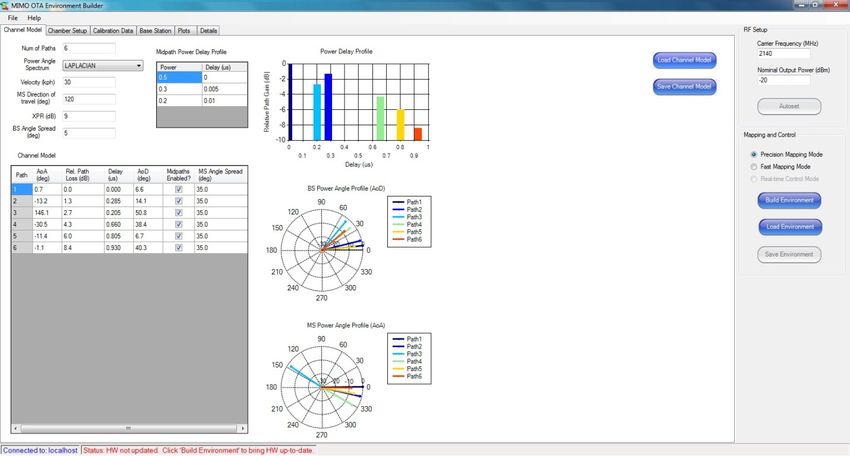
Task: Toggle Midpaths Enabled checkbox for path 4
Action: pyautogui.click(x=179, y=224)
